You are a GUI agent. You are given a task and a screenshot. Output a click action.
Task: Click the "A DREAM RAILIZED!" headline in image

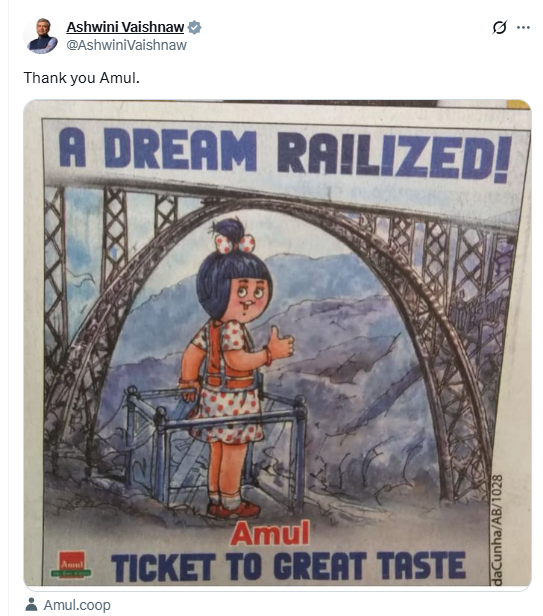pyautogui.click(x=285, y=154)
